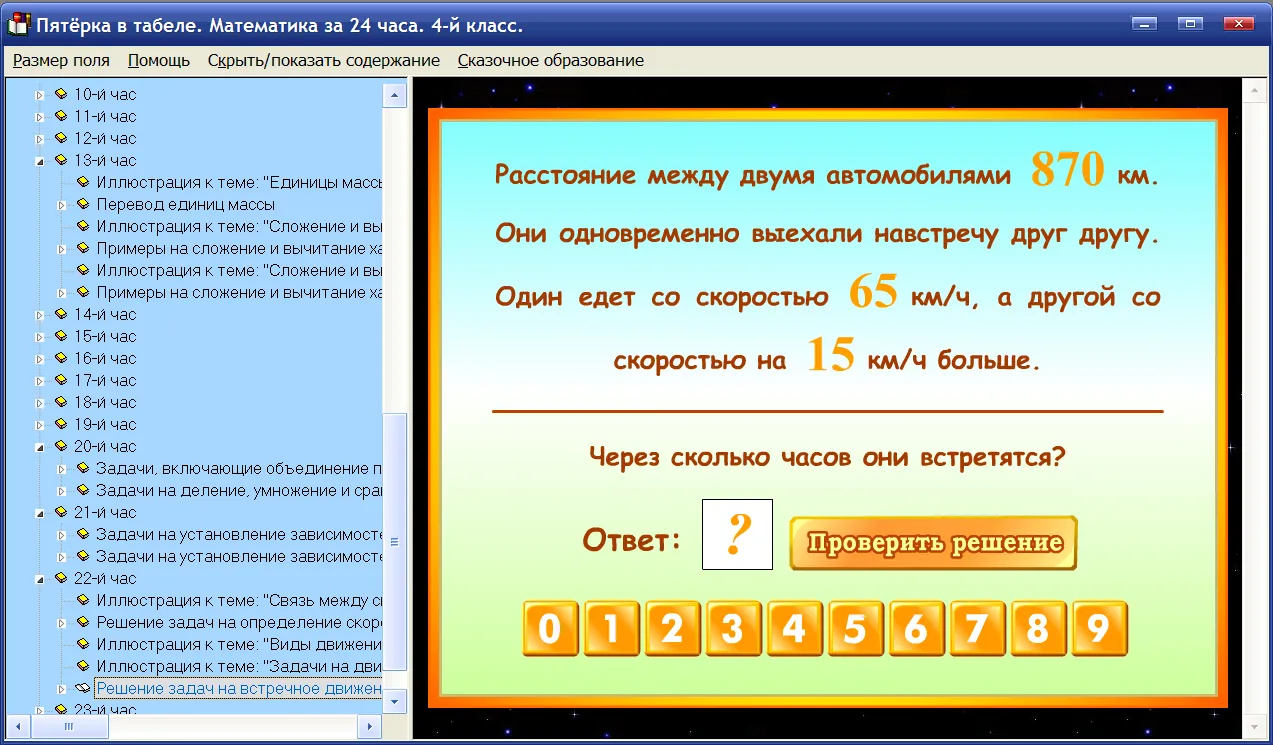Click the answer box with question mark
The width and height of the screenshot is (1273, 745).
tap(737, 534)
